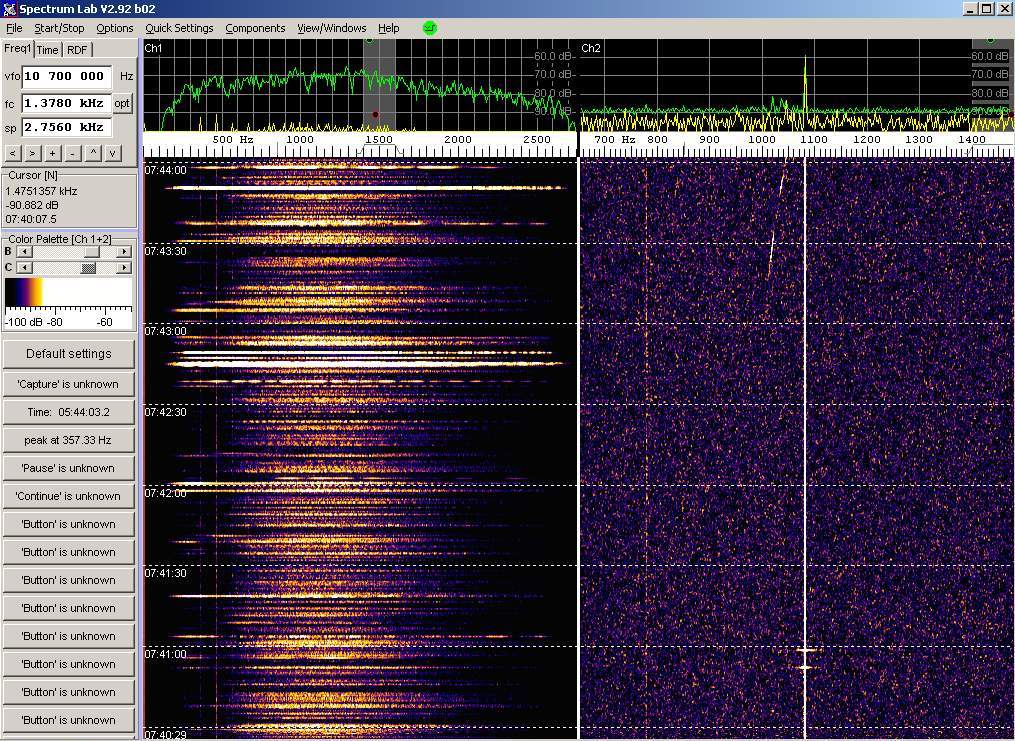The height and width of the screenshot is (741, 1015).
Task: Click the brightness B slider thumb
Action: click(x=91, y=252)
